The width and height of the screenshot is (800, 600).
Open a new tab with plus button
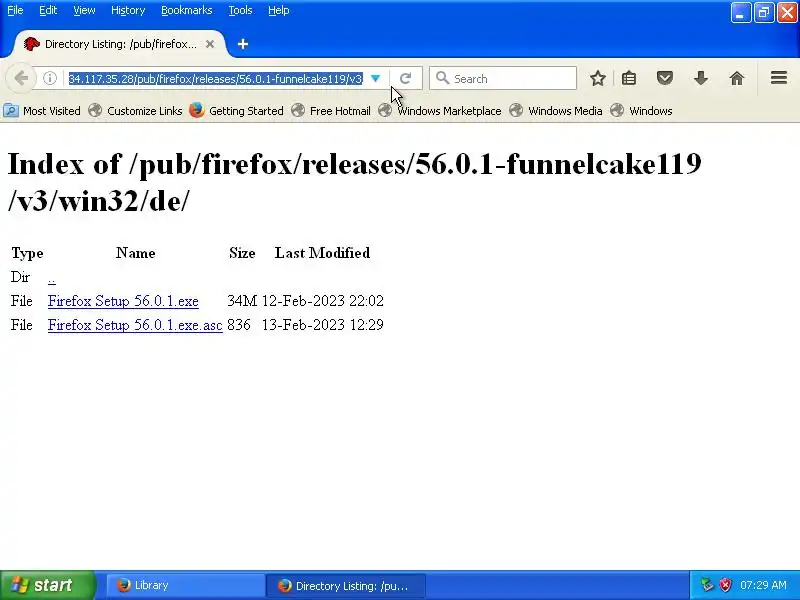click(x=243, y=44)
